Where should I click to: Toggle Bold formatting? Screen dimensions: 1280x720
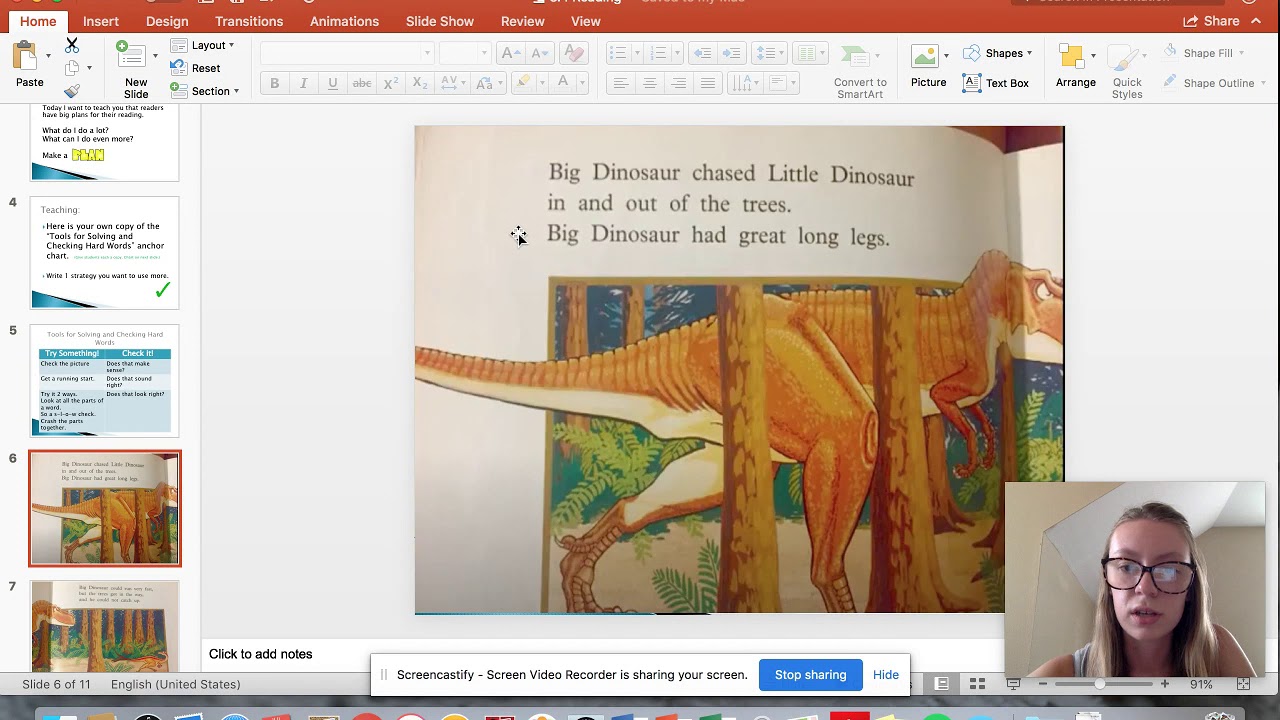274,83
